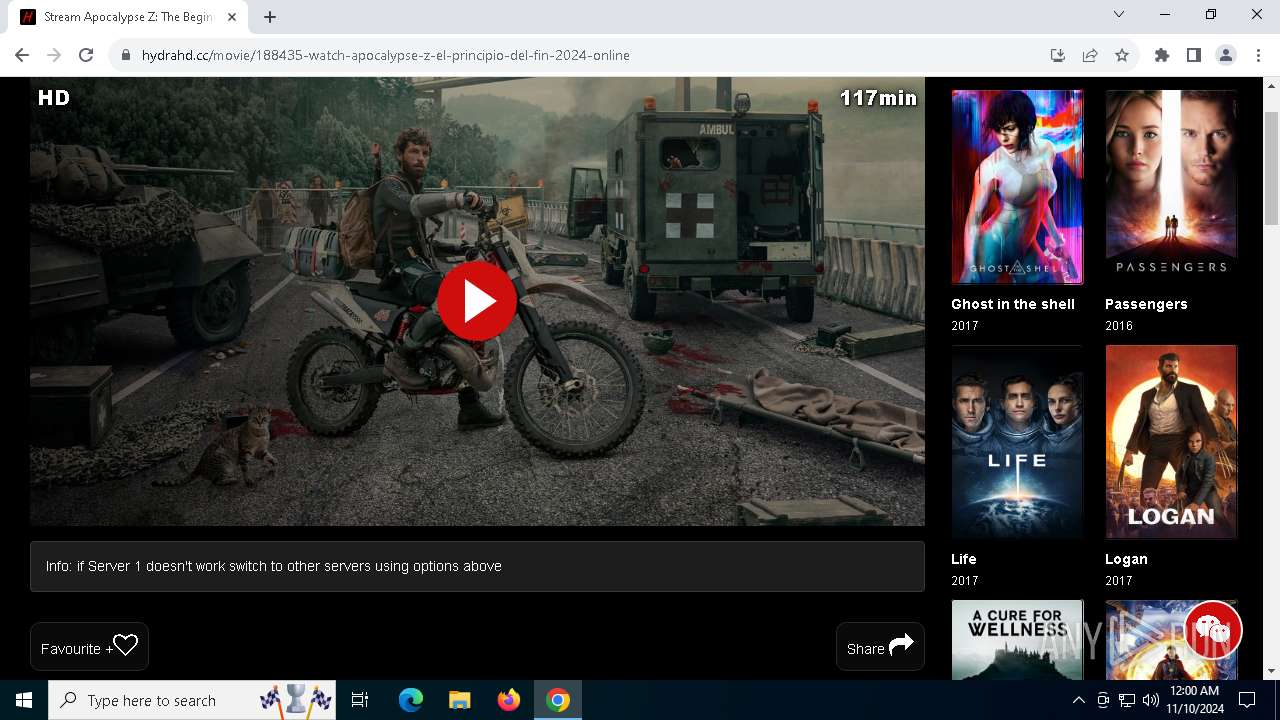Image resolution: width=1280 pixels, height=720 pixels.
Task: Open the red chat bubble widget
Action: click(1213, 629)
